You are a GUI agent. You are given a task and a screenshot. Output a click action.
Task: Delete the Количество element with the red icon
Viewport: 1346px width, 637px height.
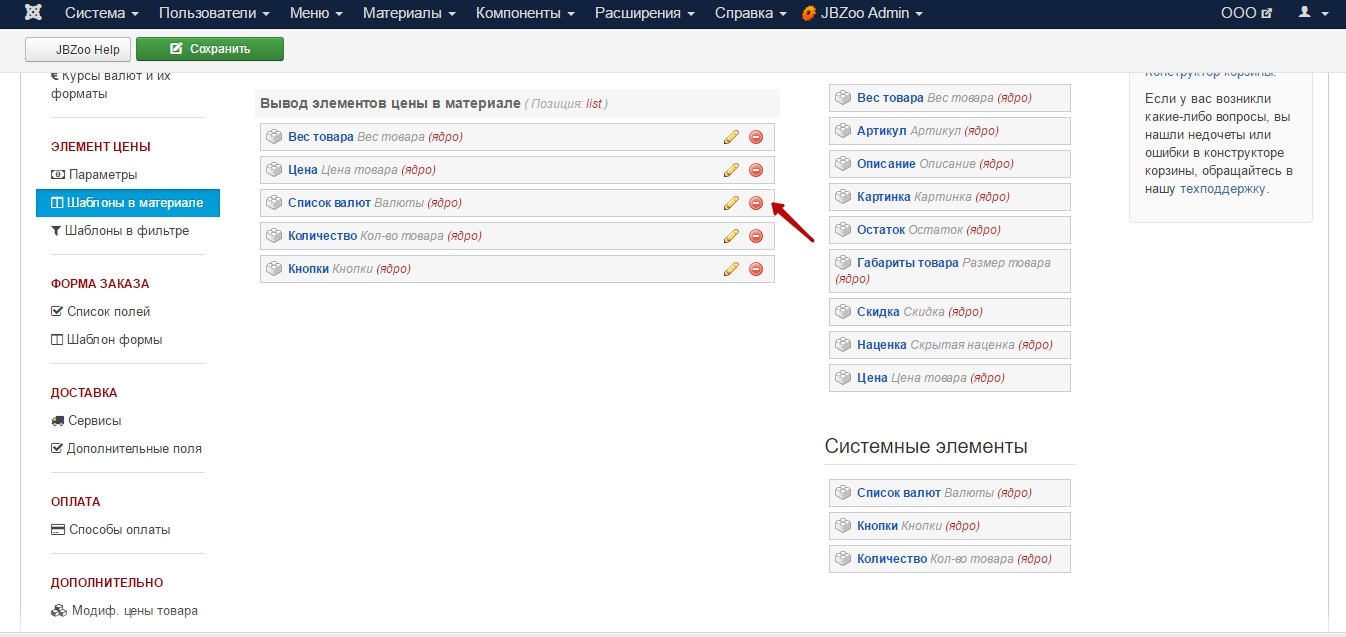tap(756, 236)
